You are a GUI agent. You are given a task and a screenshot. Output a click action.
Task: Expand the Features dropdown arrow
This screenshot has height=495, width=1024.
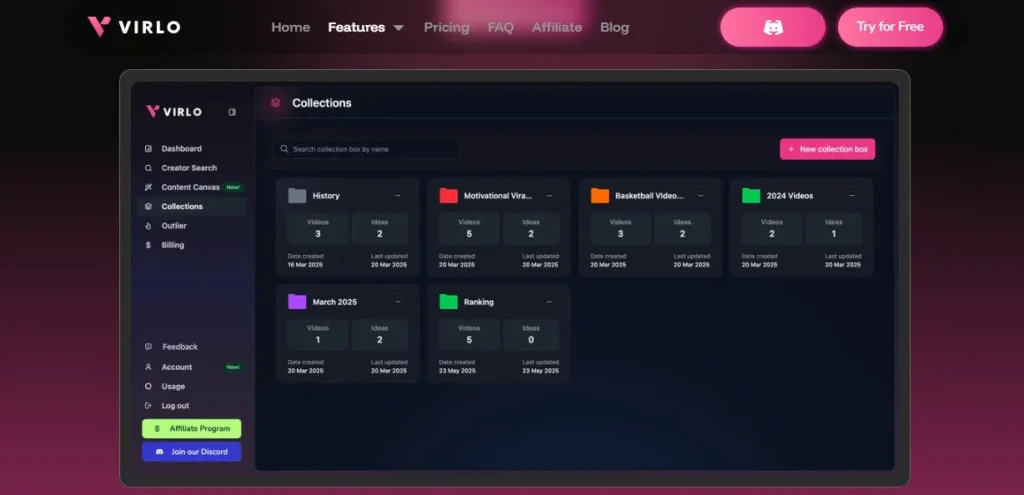398,28
